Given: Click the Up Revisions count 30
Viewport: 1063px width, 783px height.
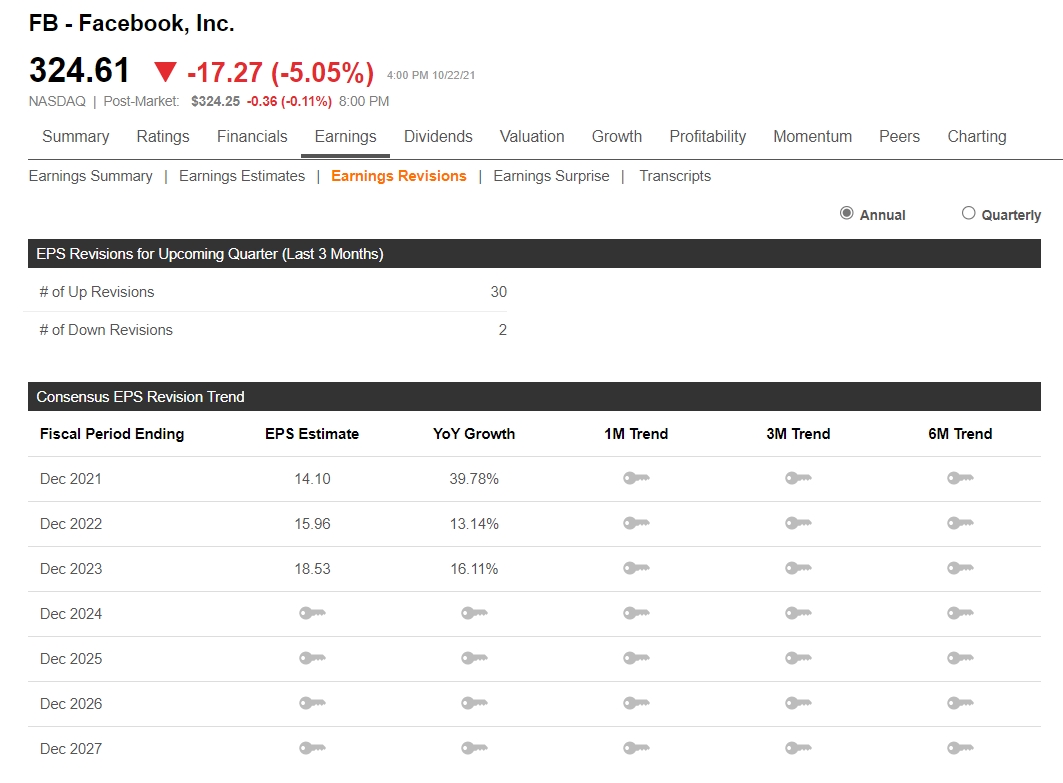Looking at the screenshot, I should click(x=498, y=292).
